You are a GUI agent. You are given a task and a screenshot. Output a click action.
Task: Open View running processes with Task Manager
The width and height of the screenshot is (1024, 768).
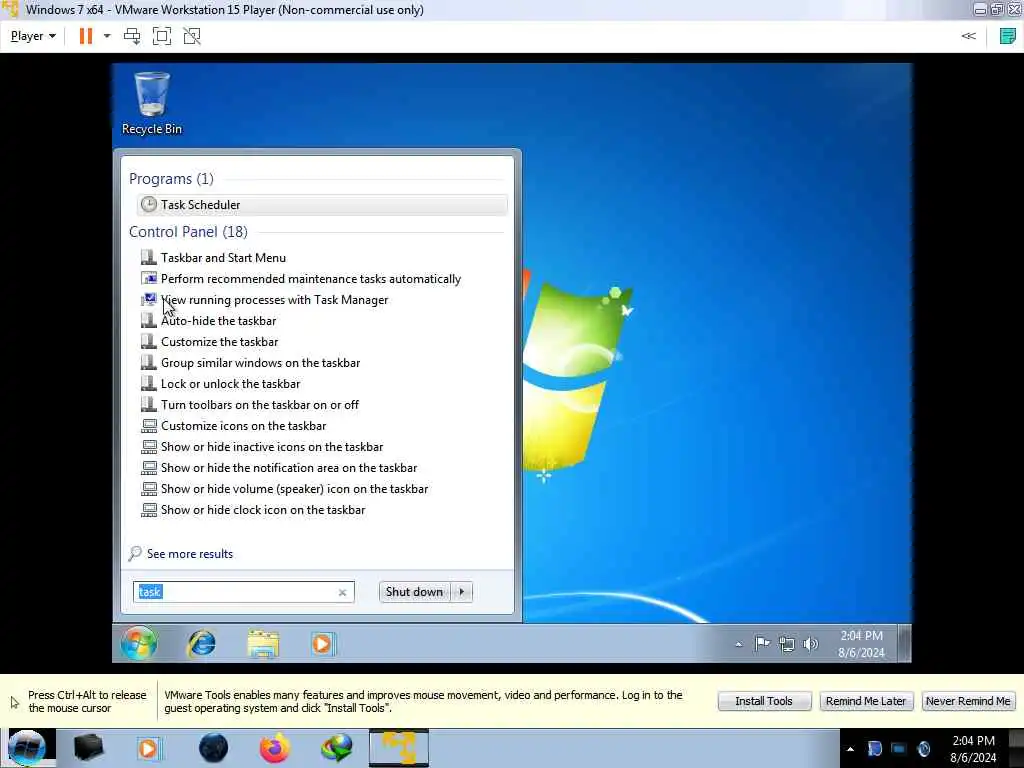point(274,300)
